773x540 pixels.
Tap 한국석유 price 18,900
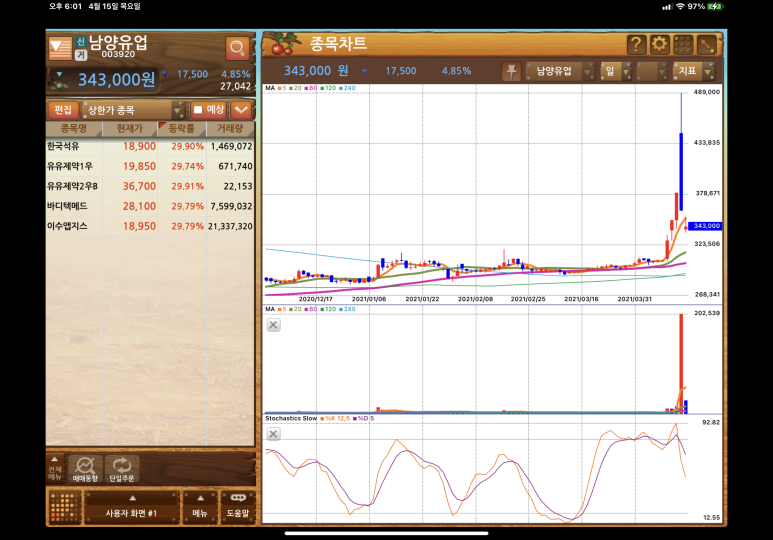click(140, 146)
